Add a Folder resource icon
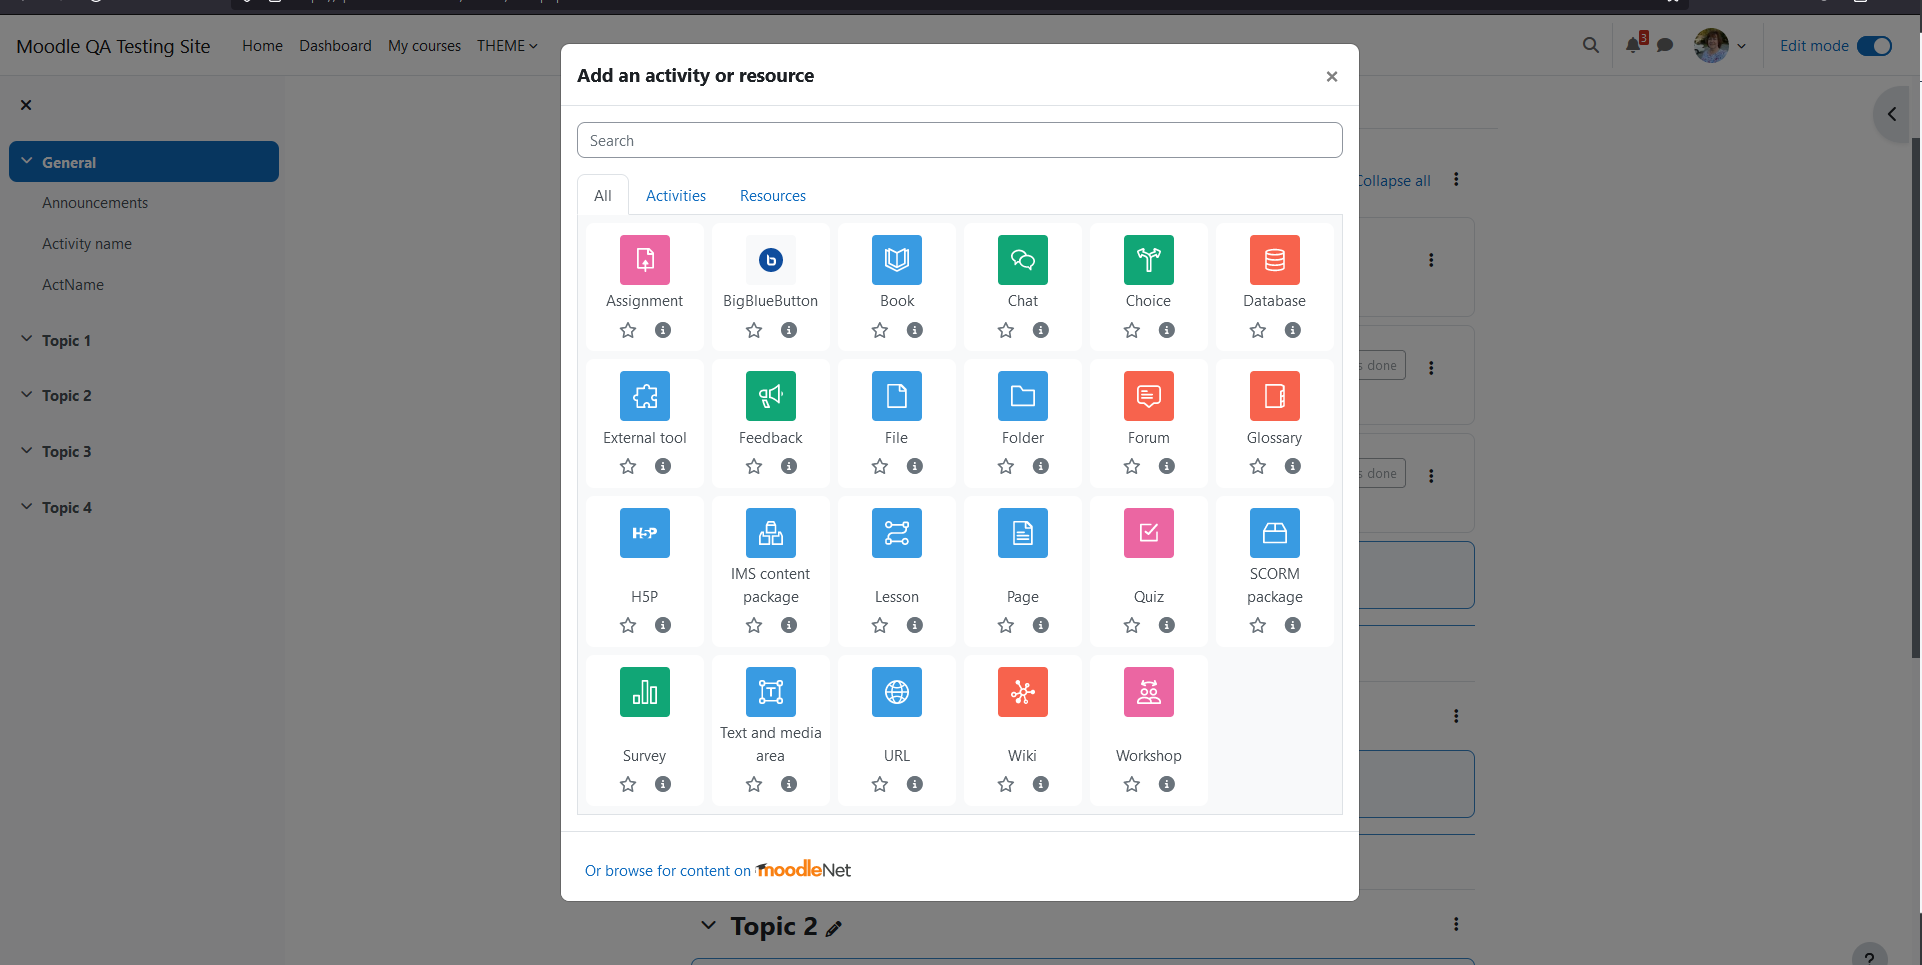This screenshot has height=965, width=1922. [x=1023, y=396]
